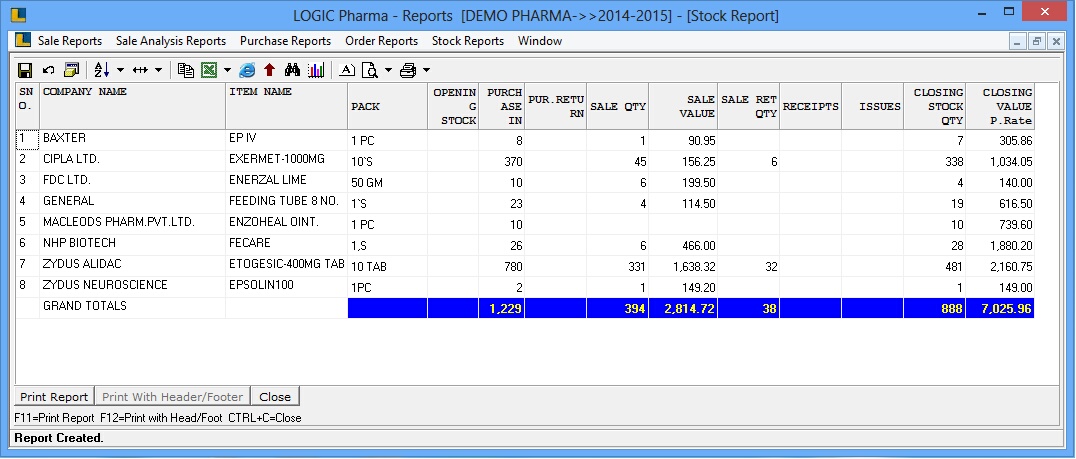Screen dimensions: 1076x459
Task: Select the ZYDUS NEUROSCIENCE company cell
Action: (x=132, y=286)
